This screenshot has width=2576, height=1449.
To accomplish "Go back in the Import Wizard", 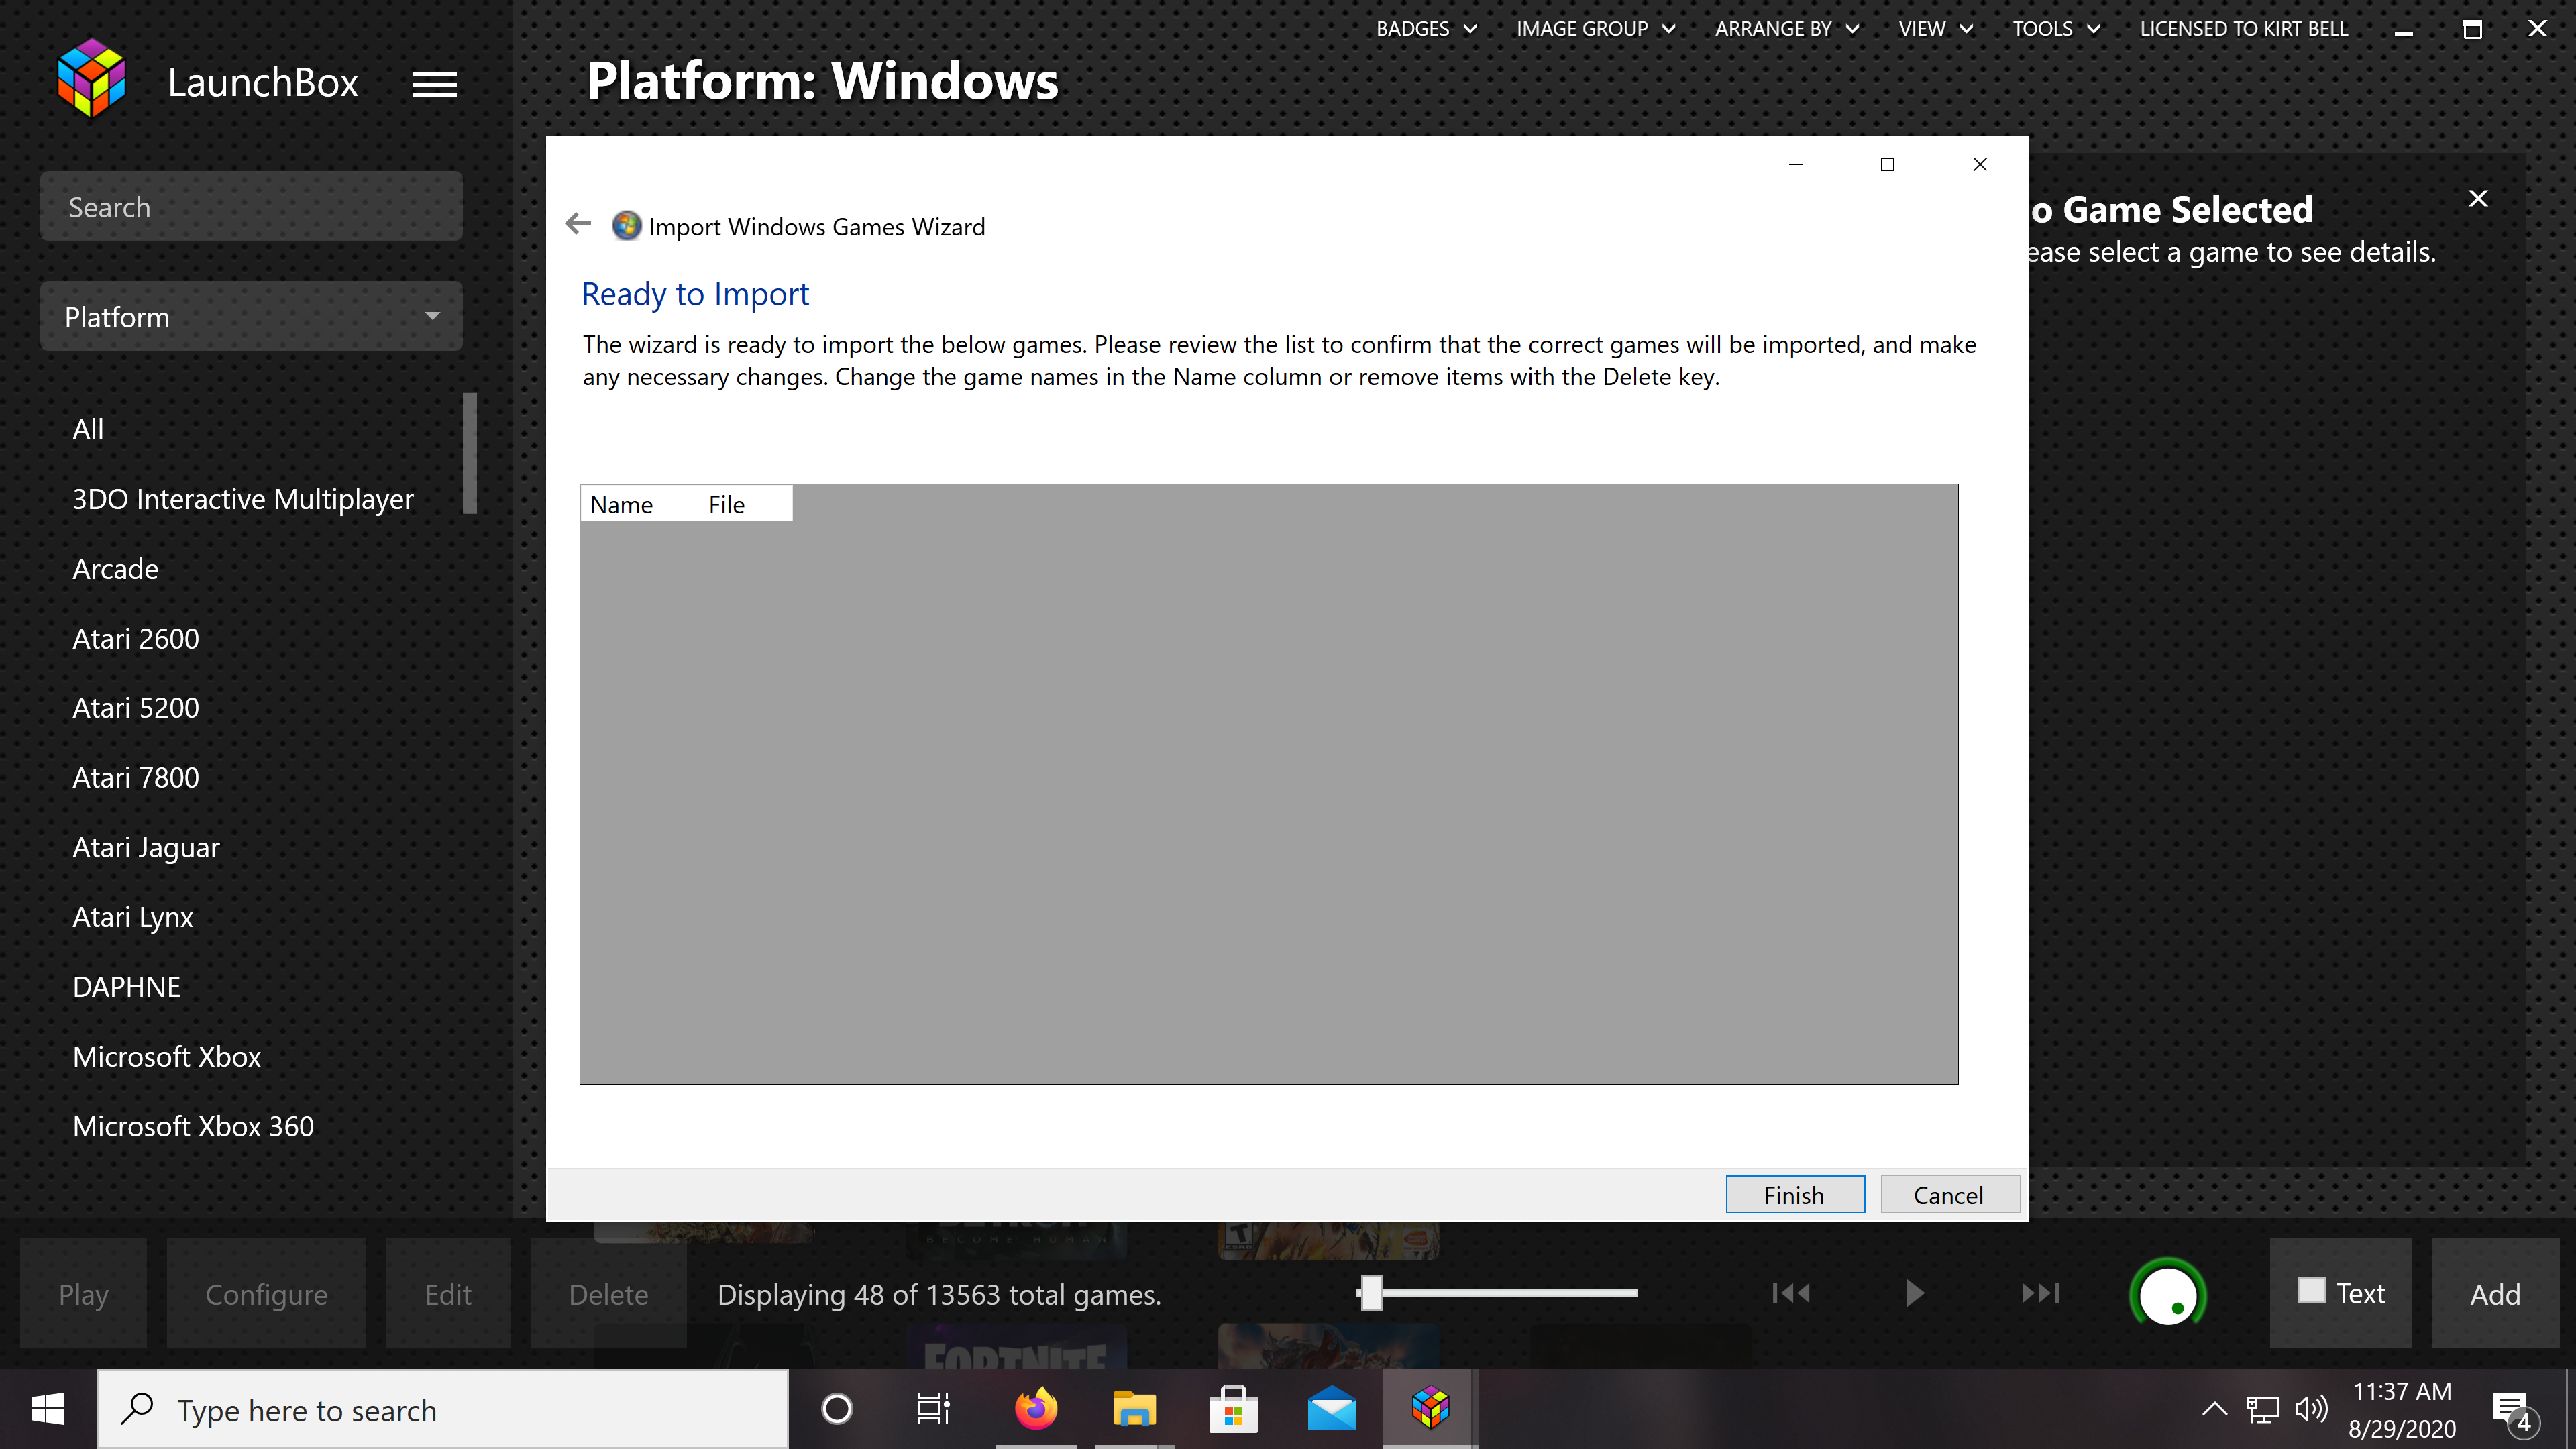I will [x=578, y=224].
